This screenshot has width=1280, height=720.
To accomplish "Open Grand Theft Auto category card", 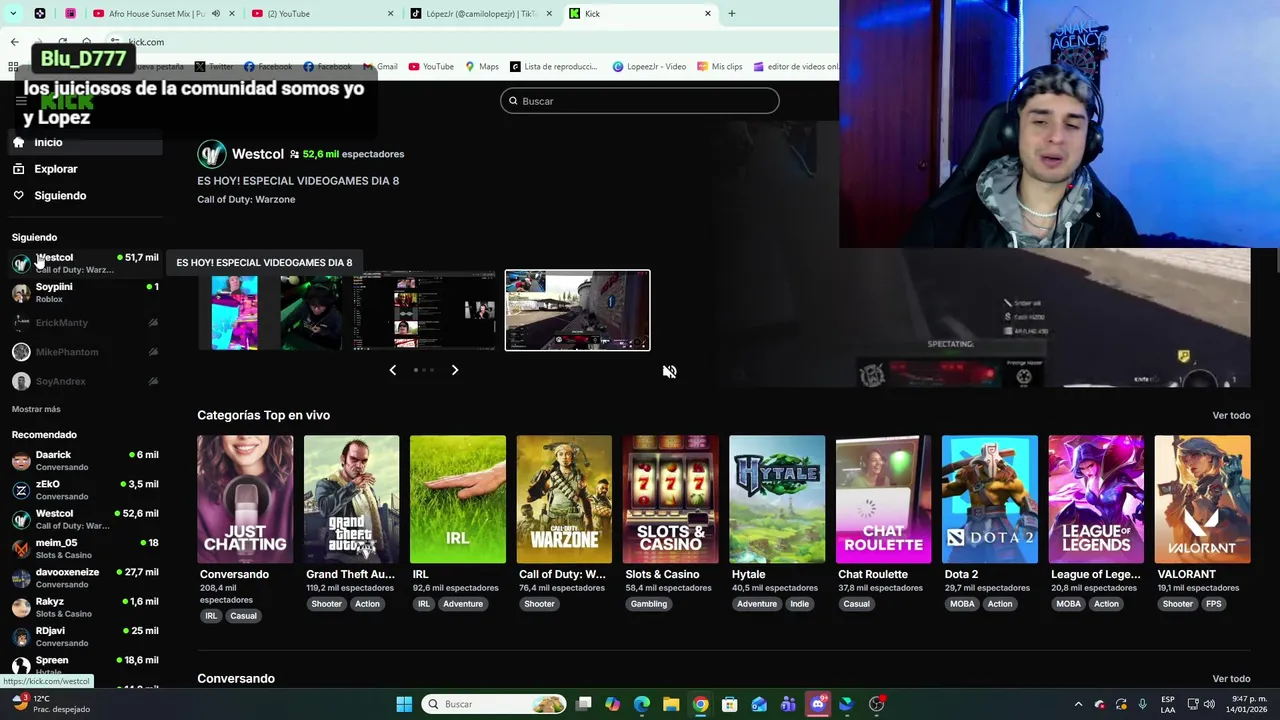I will (351, 499).
